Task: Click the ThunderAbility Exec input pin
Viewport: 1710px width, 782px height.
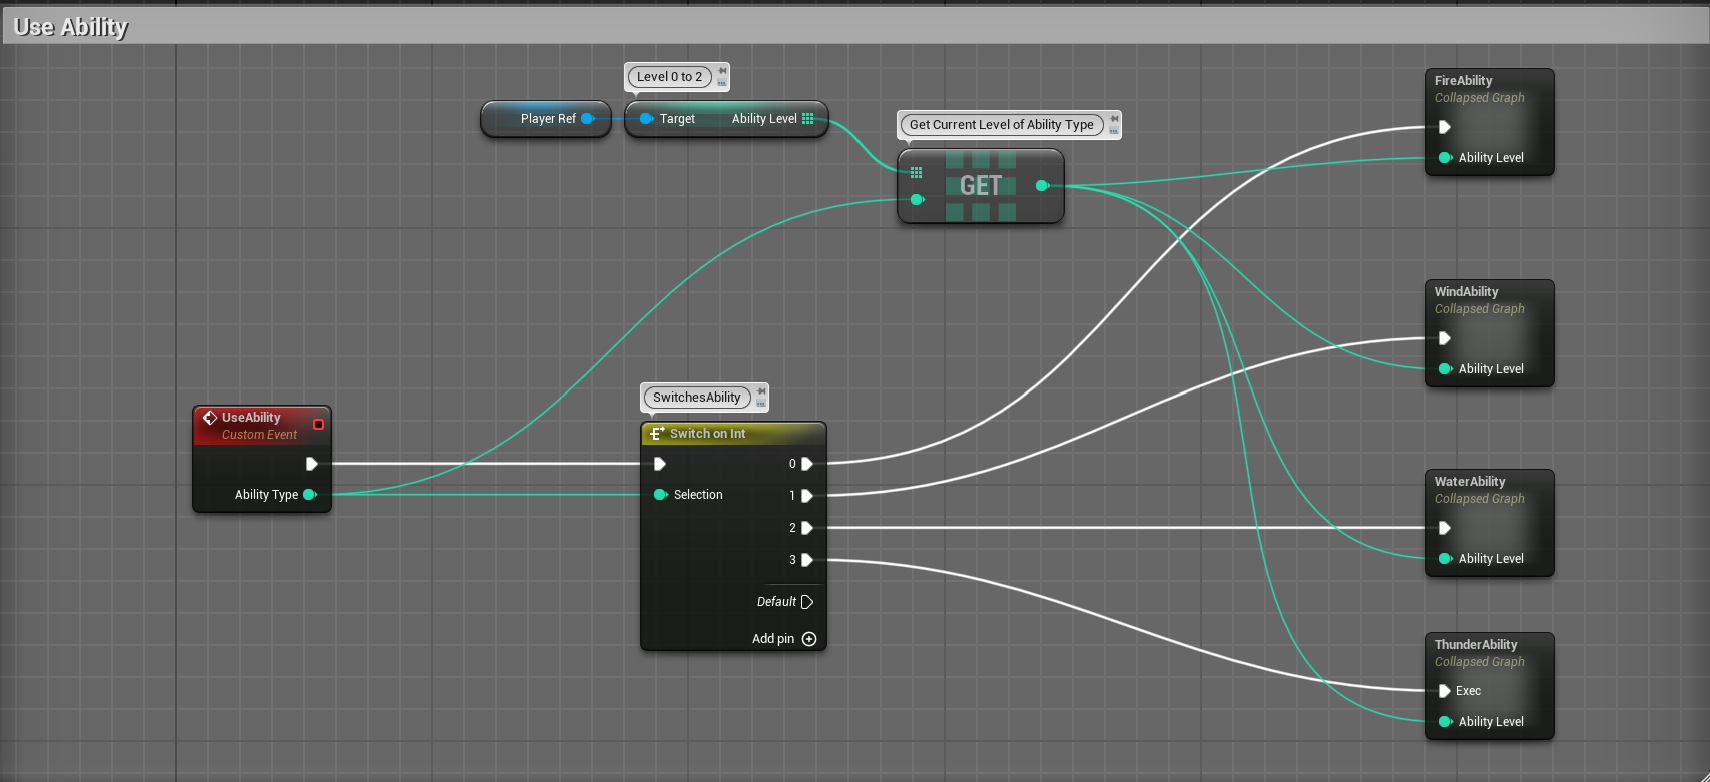Action: pyautogui.click(x=1444, y=691)
